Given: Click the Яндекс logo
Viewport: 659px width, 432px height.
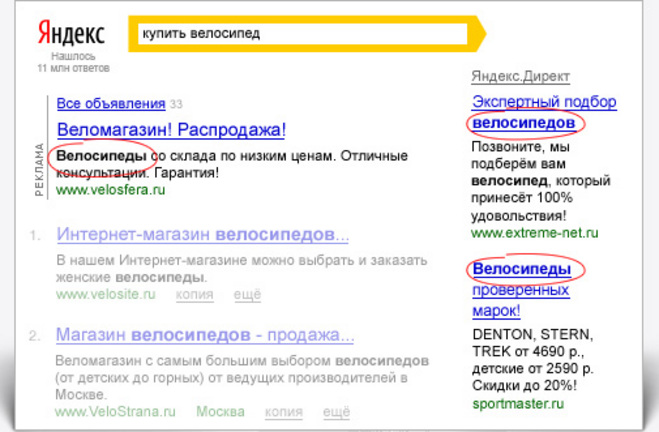Looking at the screenshot, I should tap(71, 33).
